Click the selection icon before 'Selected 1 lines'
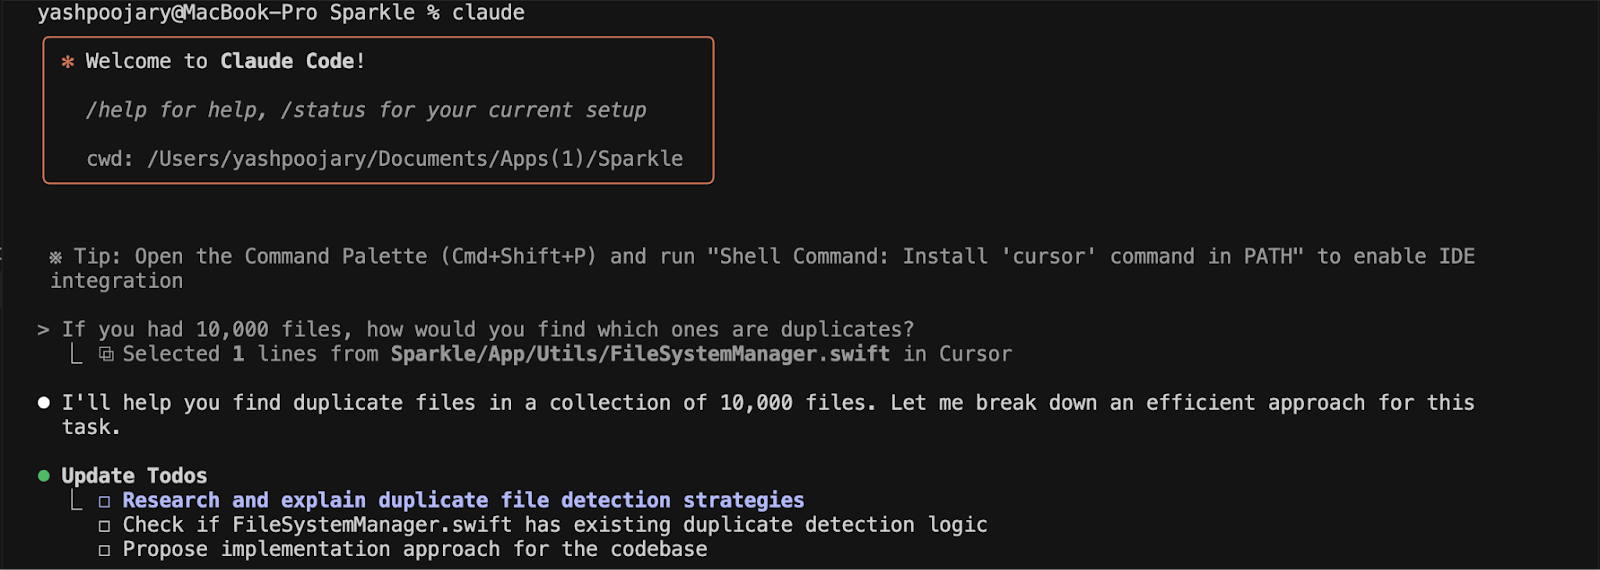Image resolution: width=1600 pixels, height=570 pixels. pyautogui.click(x=106, y=354)
